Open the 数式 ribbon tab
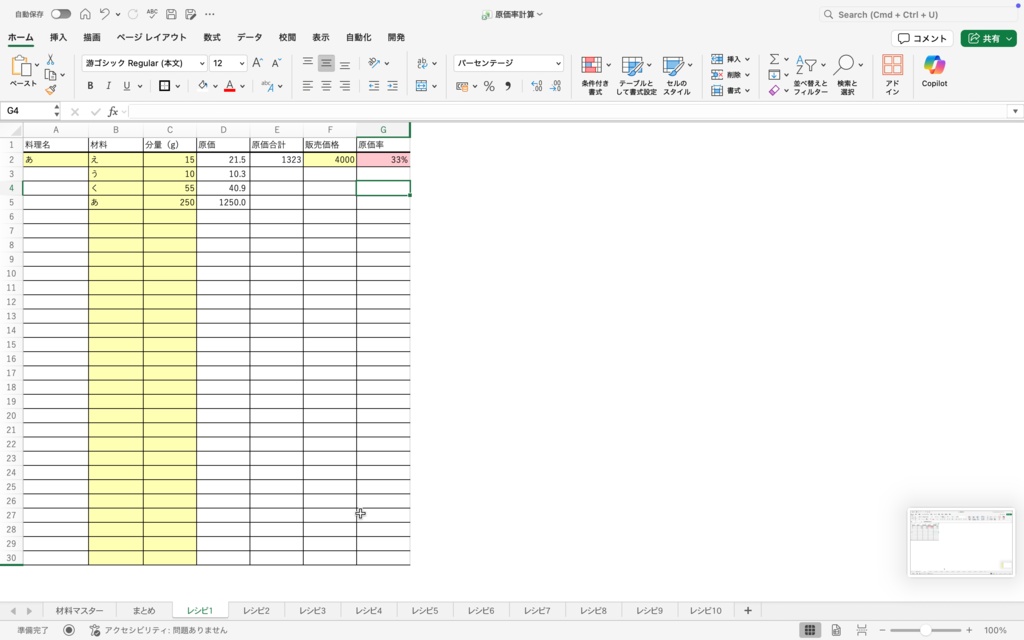Screen dimensions: 1024x640 [212, 38]
